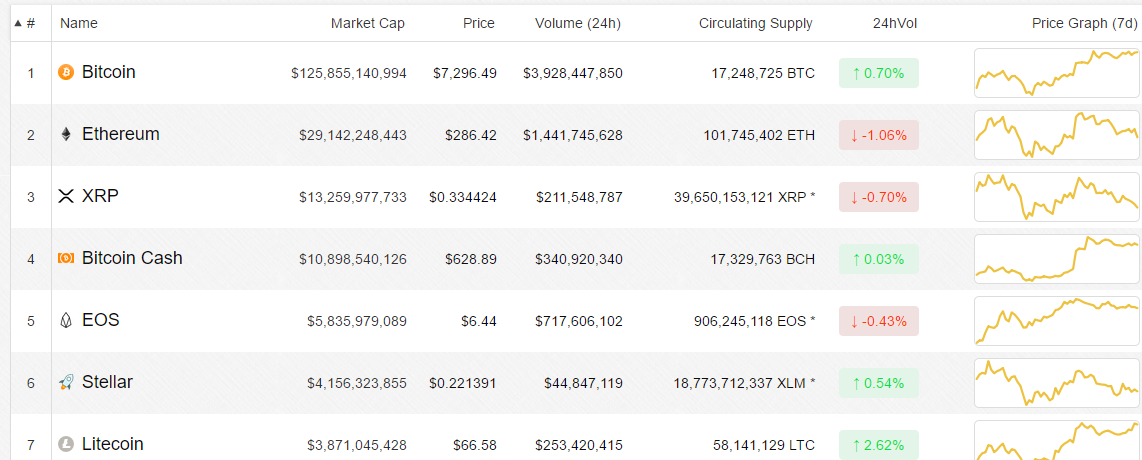Click the Bitcoin Cash logo icon

67,259
